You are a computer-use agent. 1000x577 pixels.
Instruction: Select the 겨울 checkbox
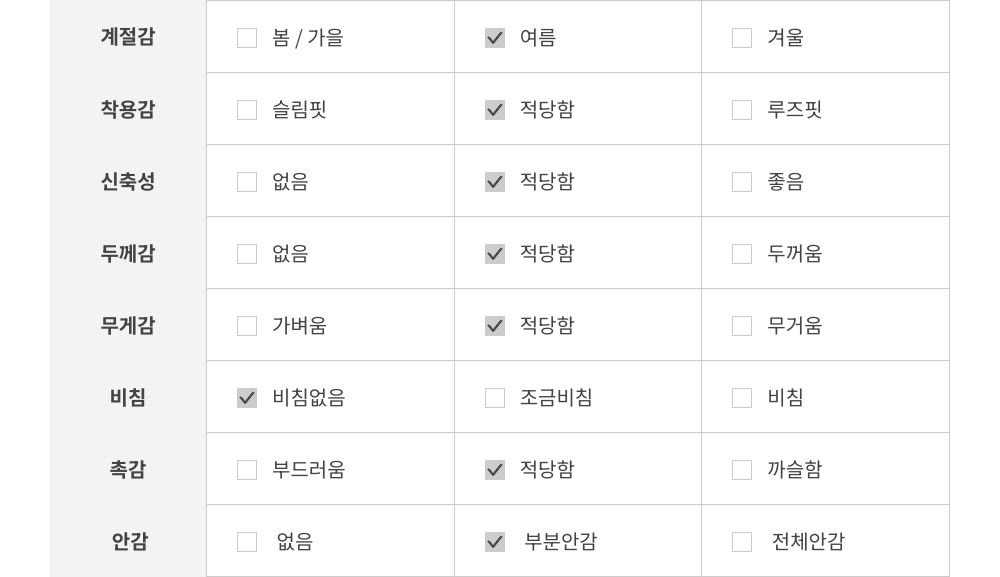coord(742,38)
